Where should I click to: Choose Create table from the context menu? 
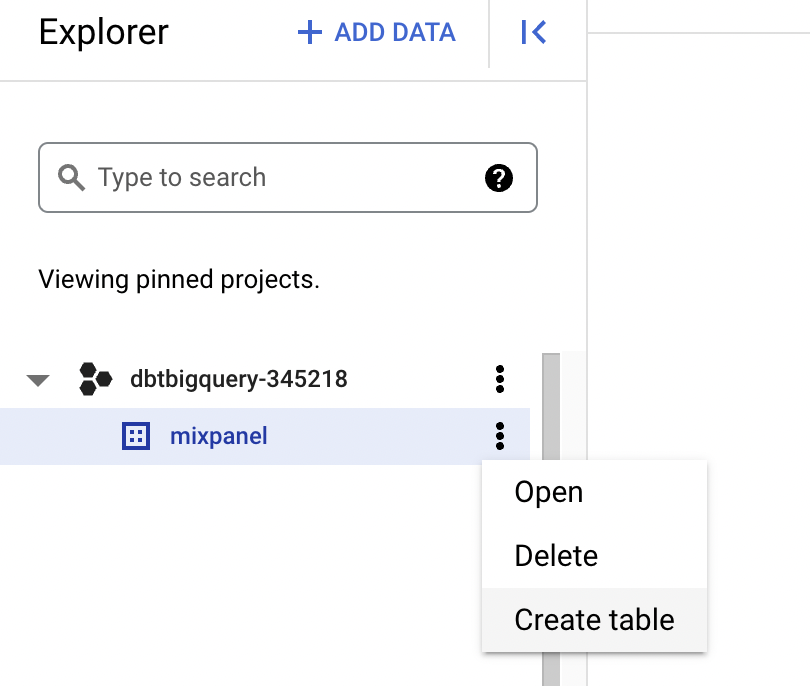pyautogui.click(x=595, y=620)
